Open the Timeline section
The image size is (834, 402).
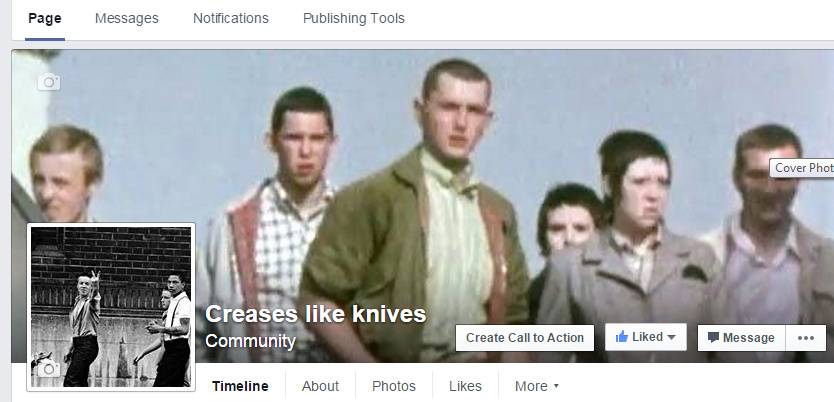[x=240, y=386]
